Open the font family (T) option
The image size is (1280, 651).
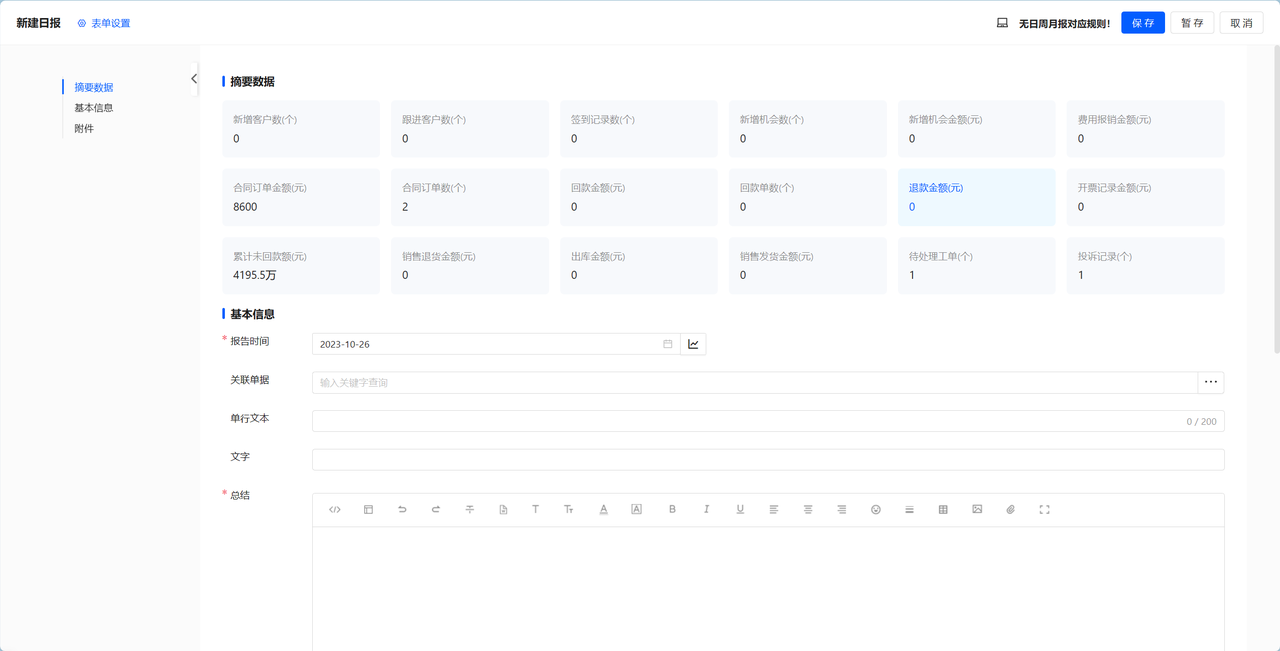tap(536, 510)
